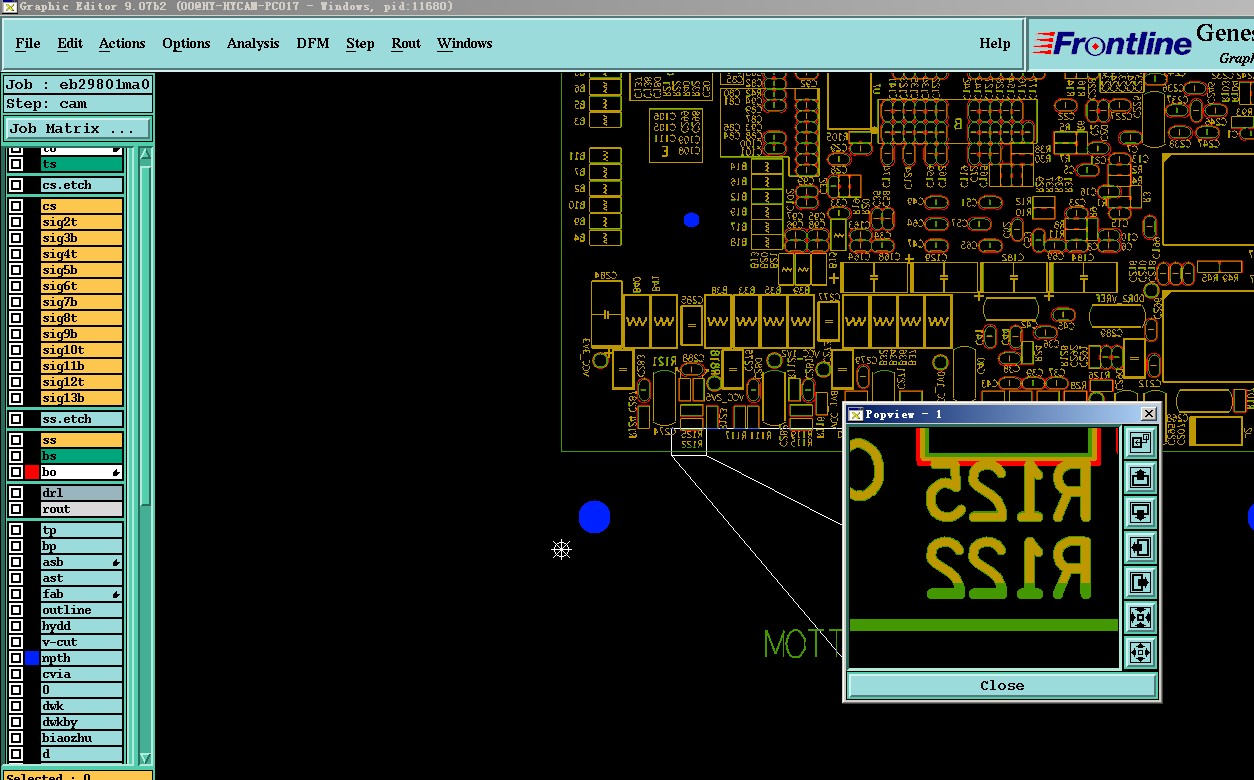
Task: Toggle the checkbox for the drl layer
Action: click(16, 493)
